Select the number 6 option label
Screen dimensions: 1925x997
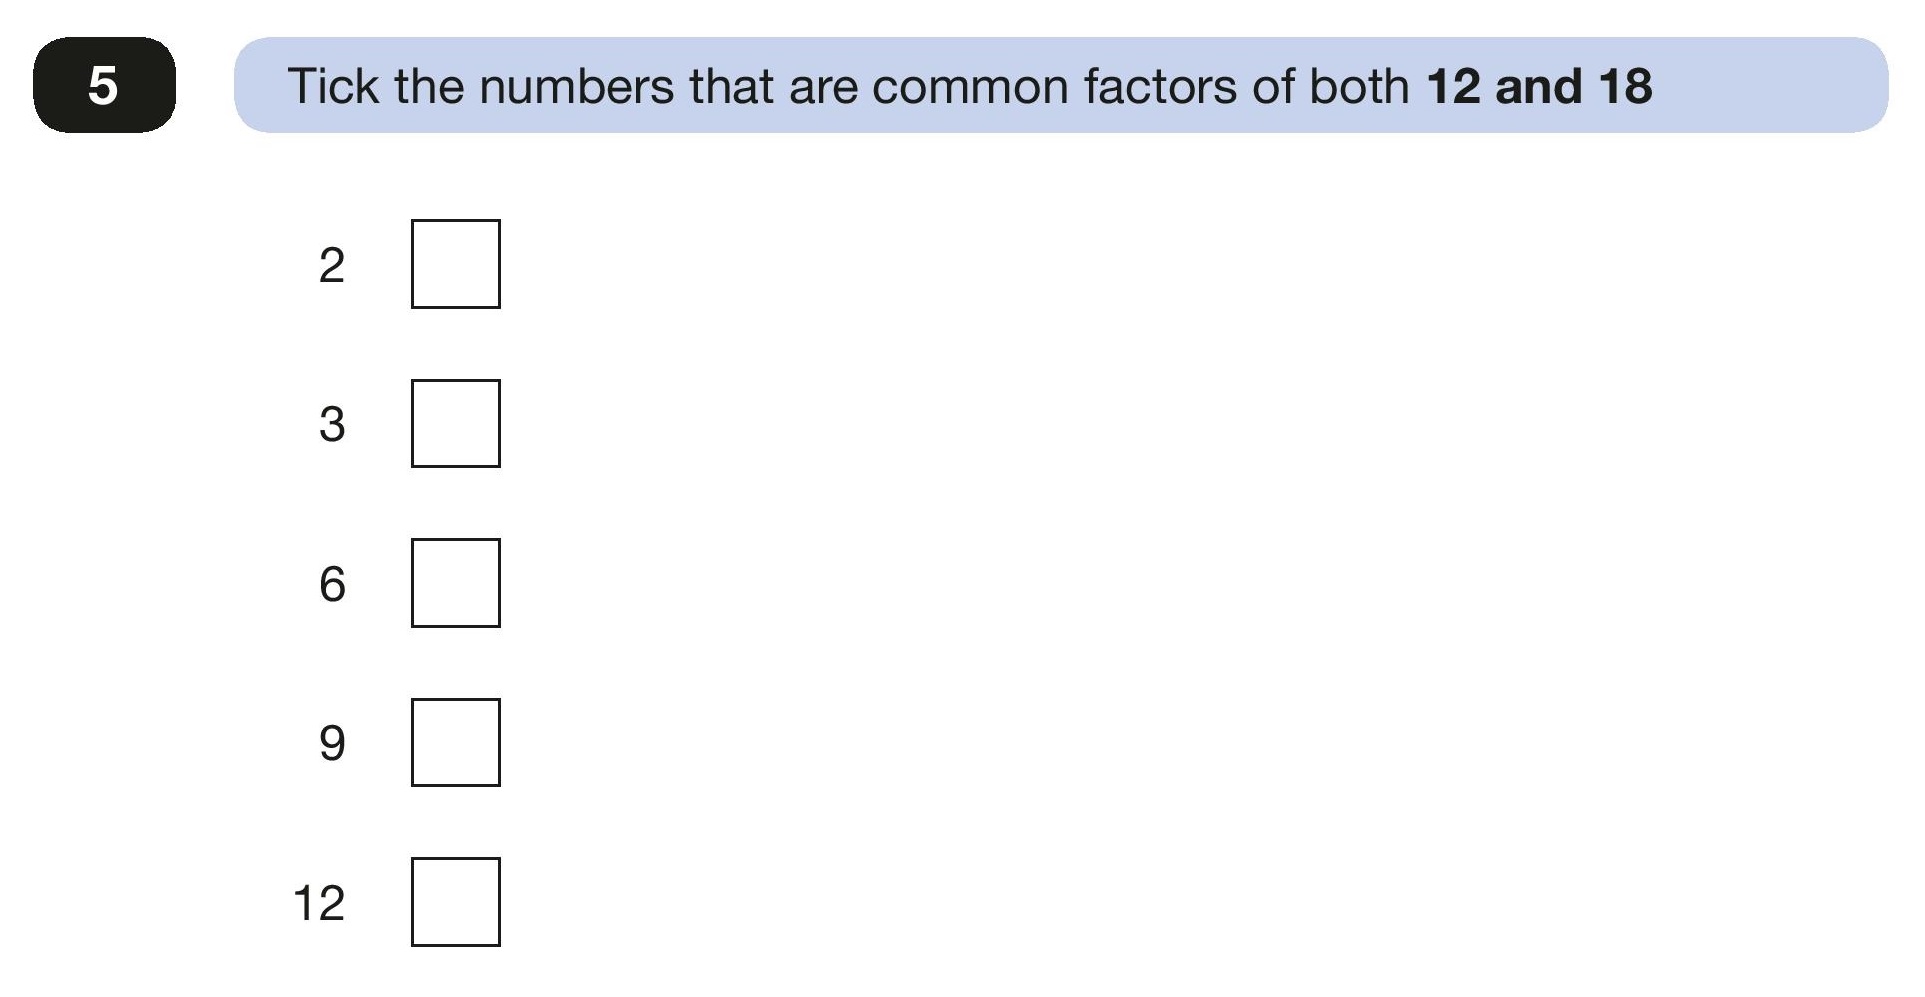click(332, 584)
